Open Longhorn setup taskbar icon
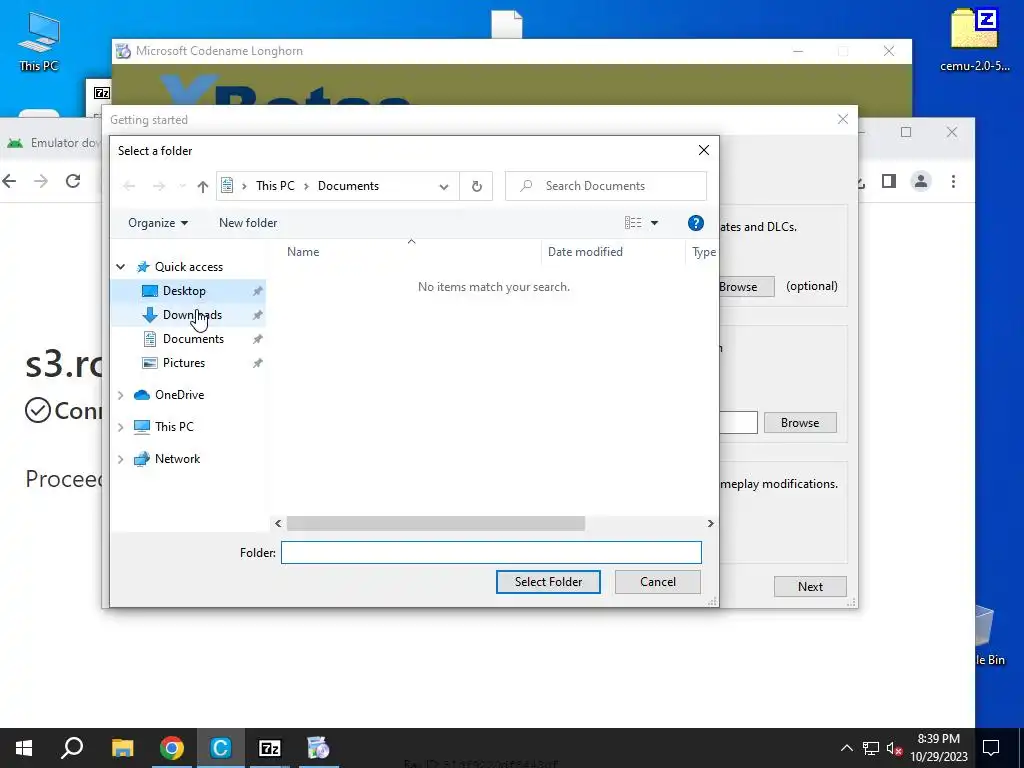The image size is (1024, 768). click(x=319, y=748)
